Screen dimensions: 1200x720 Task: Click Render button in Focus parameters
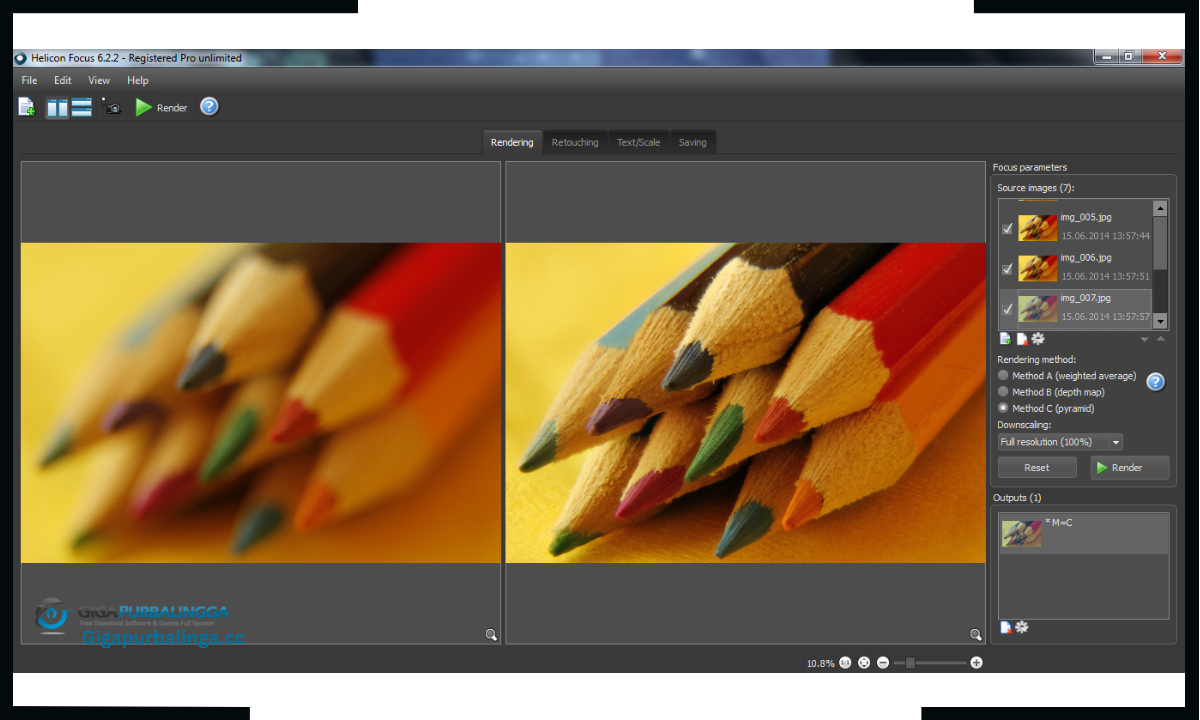[x=1129, y=467]
